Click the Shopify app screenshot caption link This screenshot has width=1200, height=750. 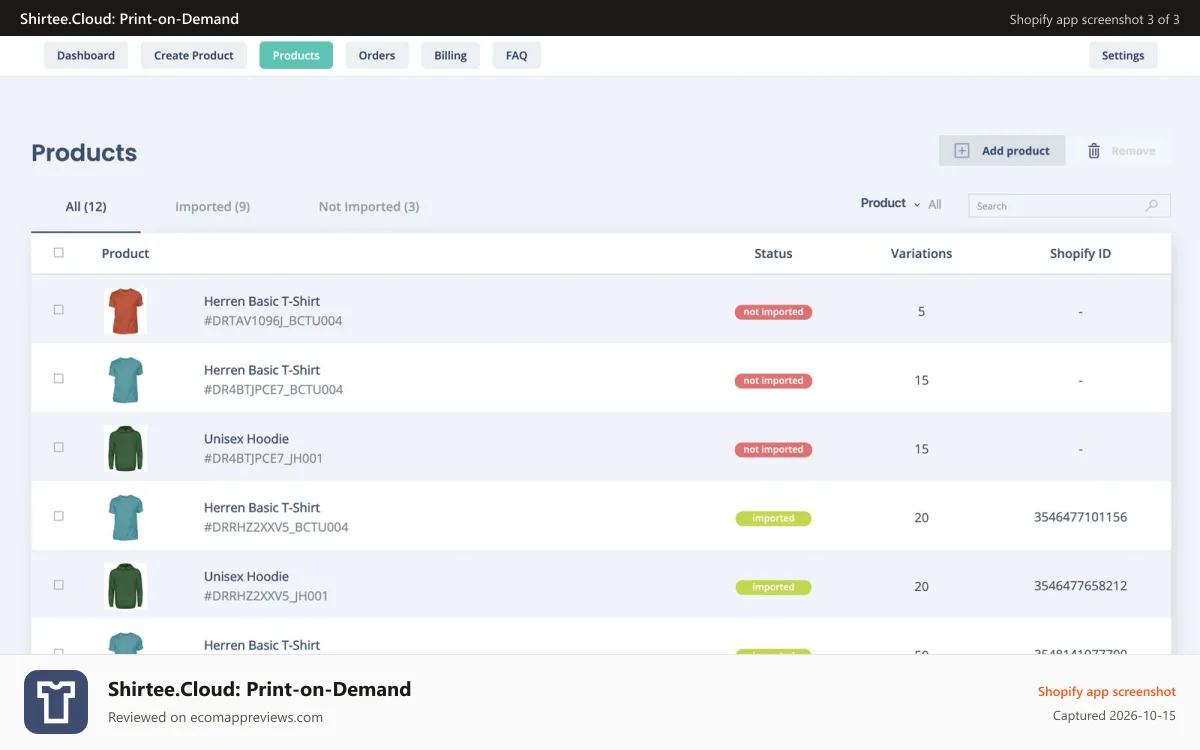click(1106, 692)
